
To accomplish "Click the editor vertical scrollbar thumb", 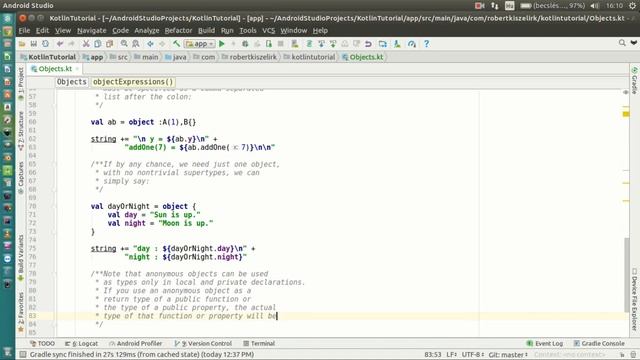I will (627, 276).
